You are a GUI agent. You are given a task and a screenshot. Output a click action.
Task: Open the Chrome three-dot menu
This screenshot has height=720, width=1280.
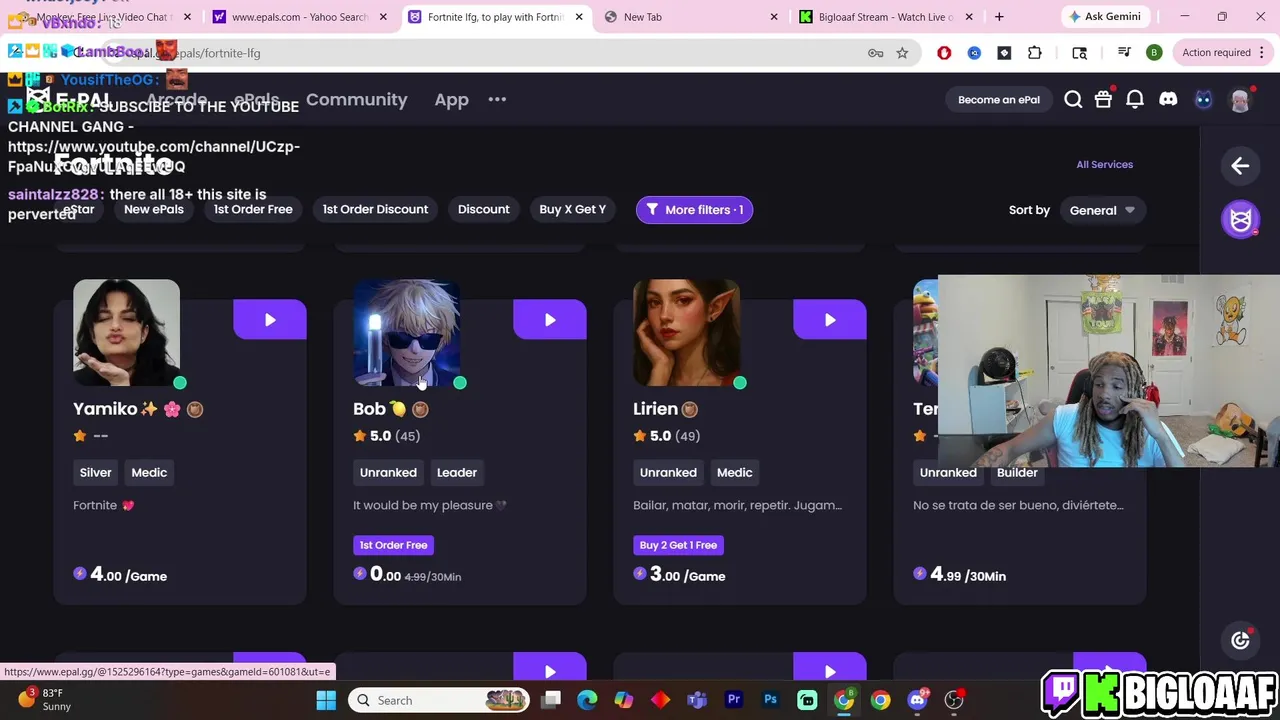coord(1261,53)
